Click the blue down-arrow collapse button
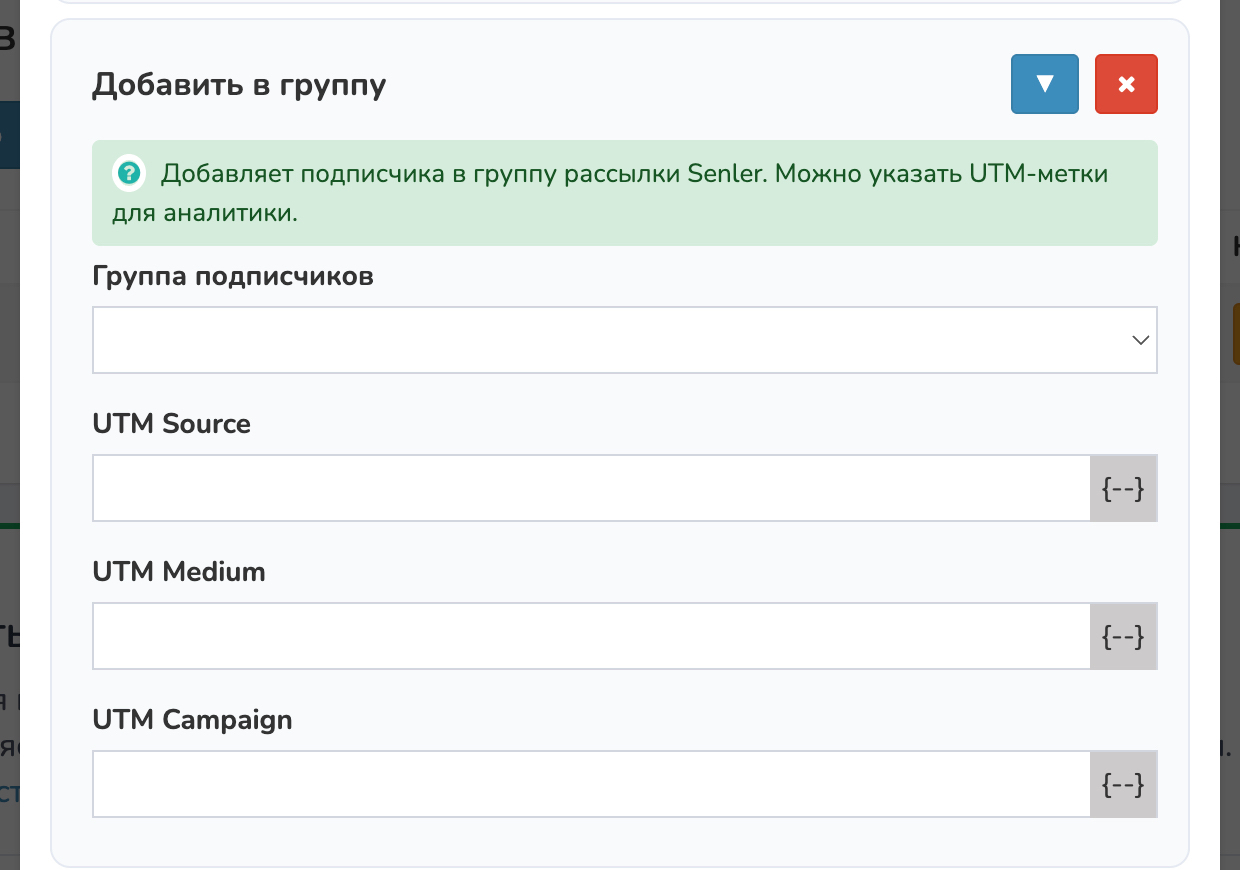1240x870 pixels. click(1045, 84)
